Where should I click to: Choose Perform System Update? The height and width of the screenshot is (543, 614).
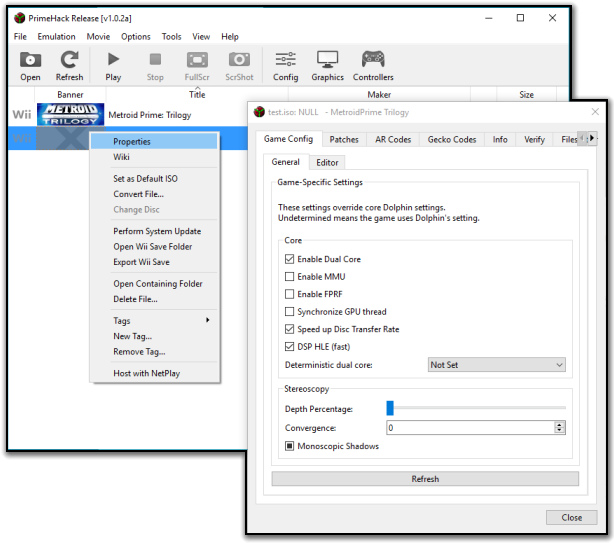click(154, 231)
